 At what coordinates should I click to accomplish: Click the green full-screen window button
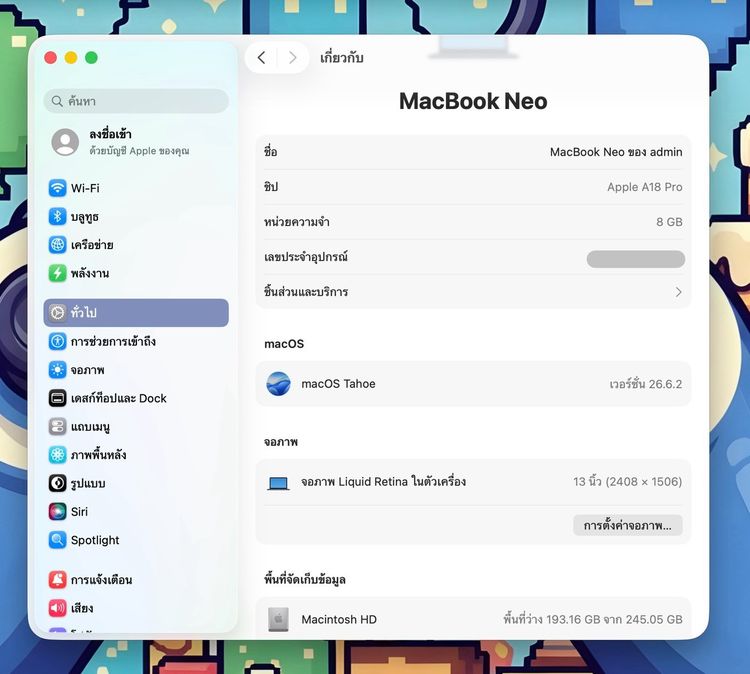tap(91, 58)
